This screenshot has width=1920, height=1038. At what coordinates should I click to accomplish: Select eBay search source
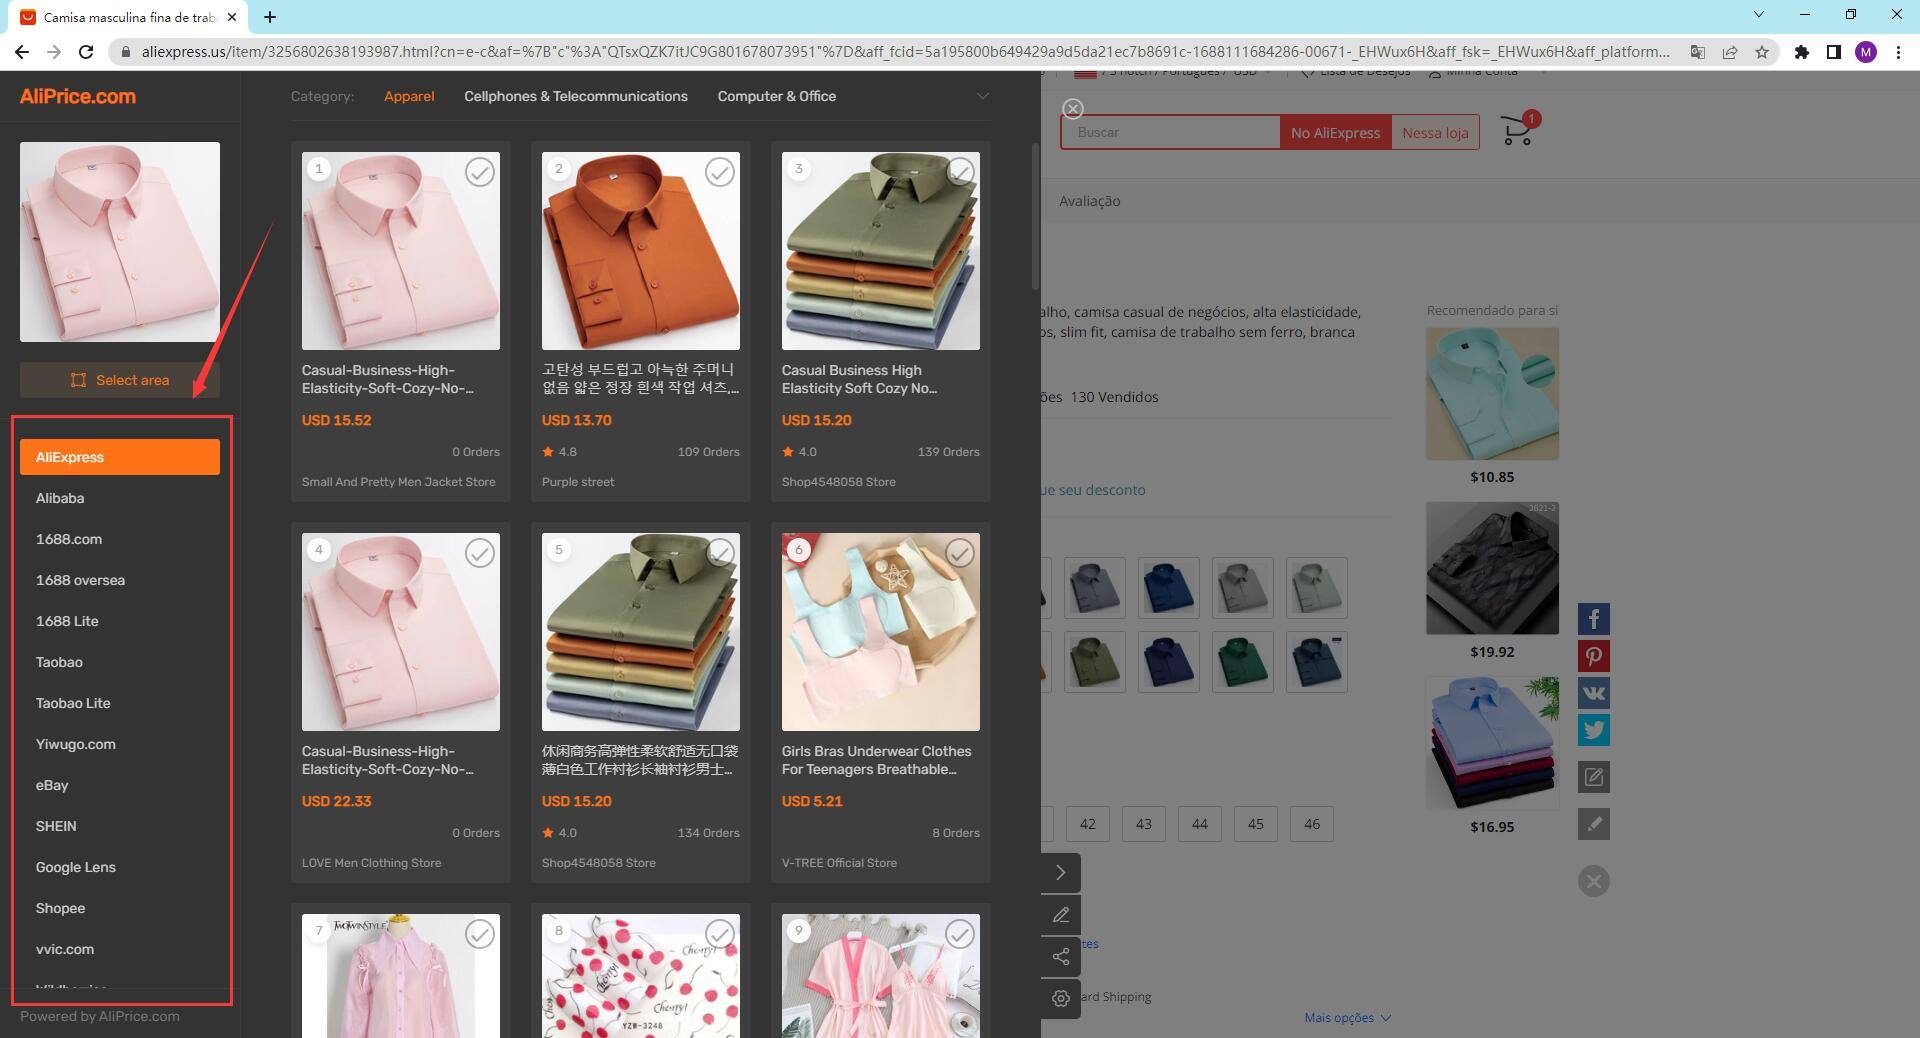point(120,785)
